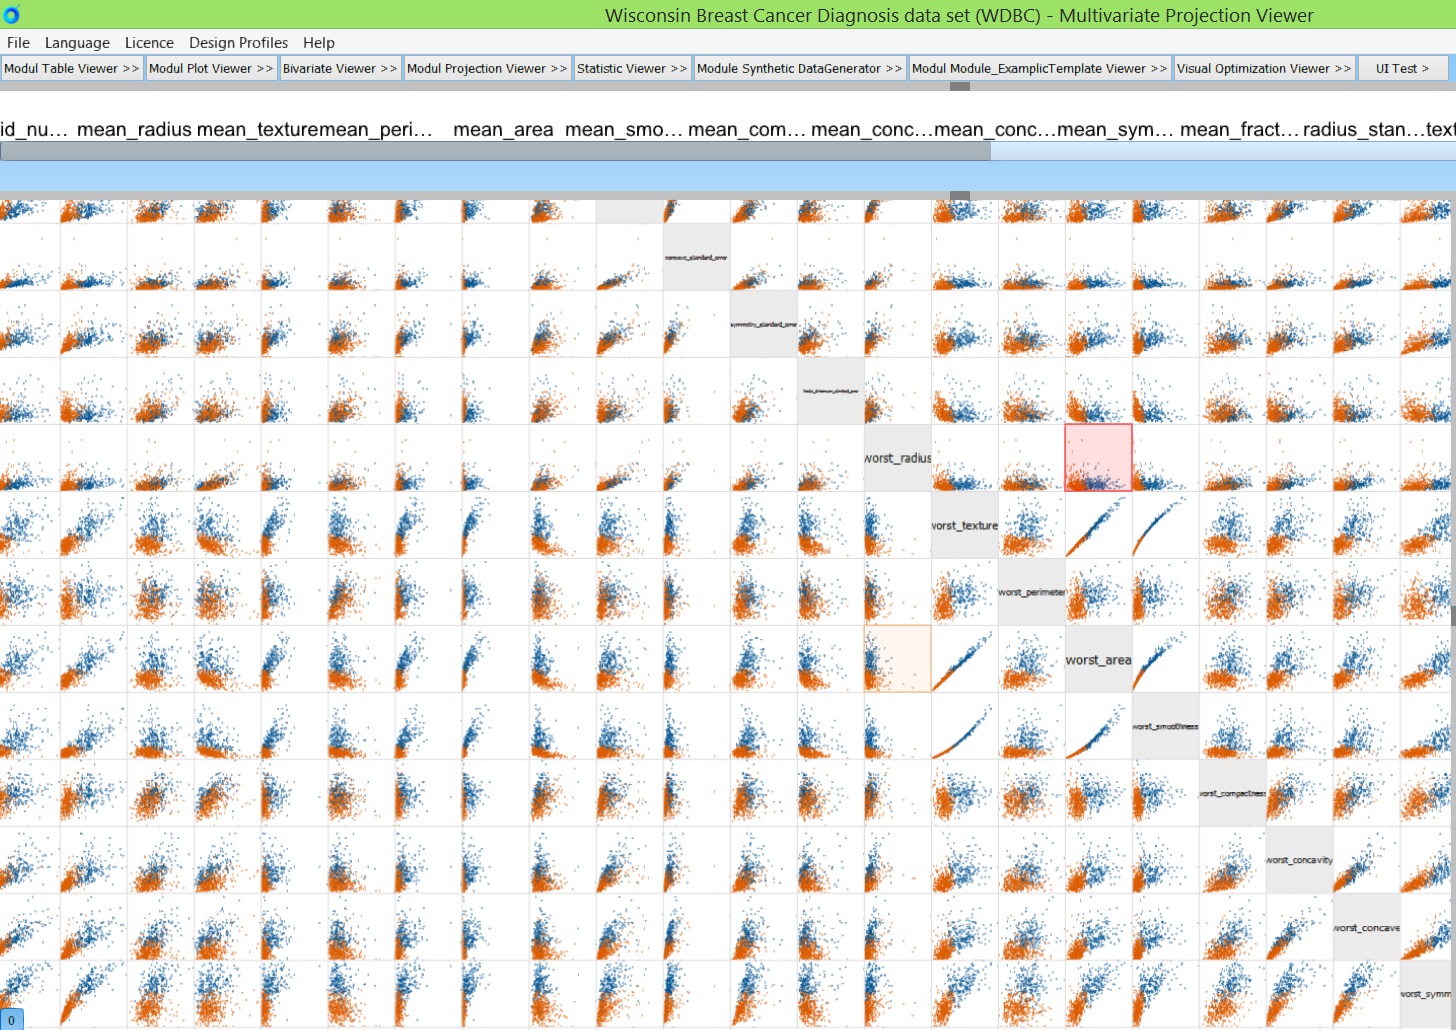Click the blue 0 indicator at bottom-left
Image resolution: width=1456 pixels, height=1030 pixels.
tap(11, 1020)
